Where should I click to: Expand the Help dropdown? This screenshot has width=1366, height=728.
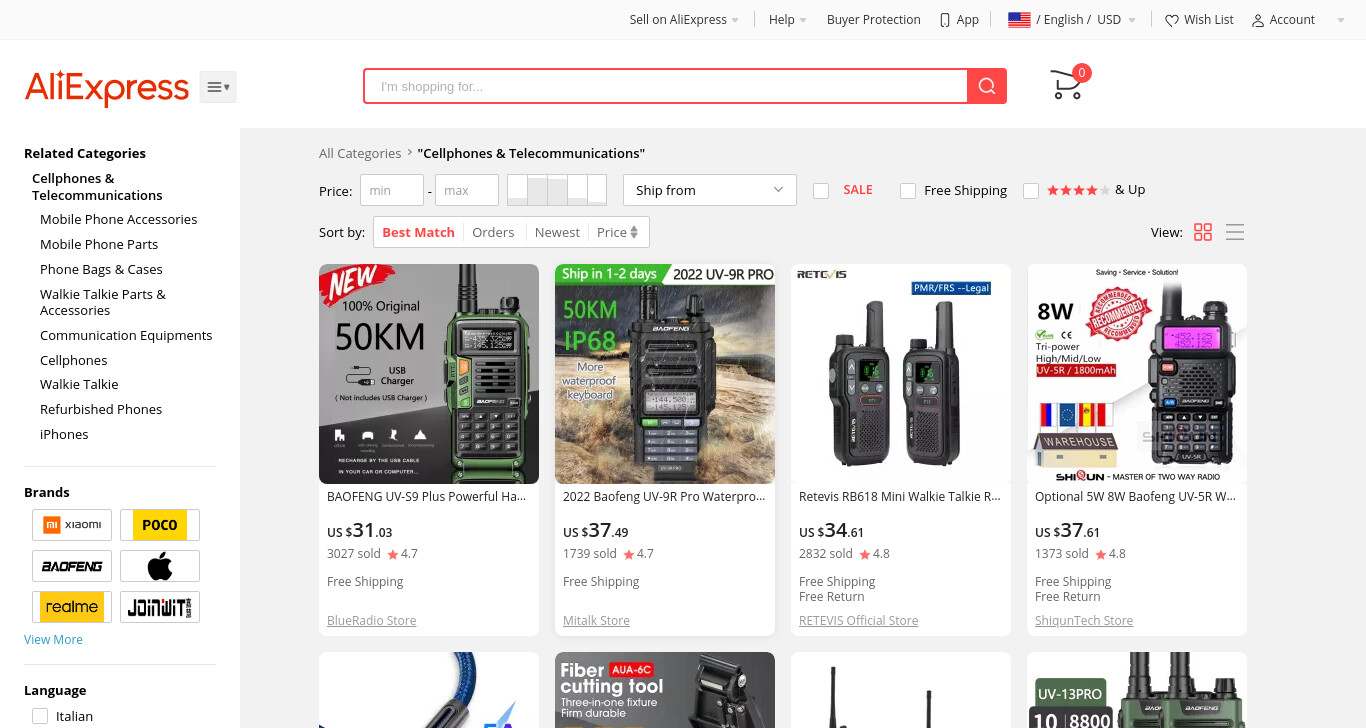point(787,20)
